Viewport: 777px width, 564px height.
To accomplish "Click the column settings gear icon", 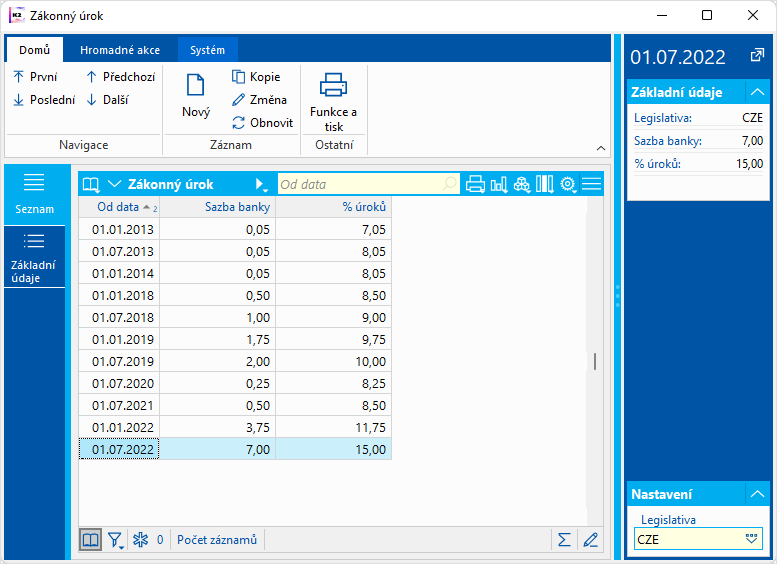I will pyautogui.click(x=568, y=184).
